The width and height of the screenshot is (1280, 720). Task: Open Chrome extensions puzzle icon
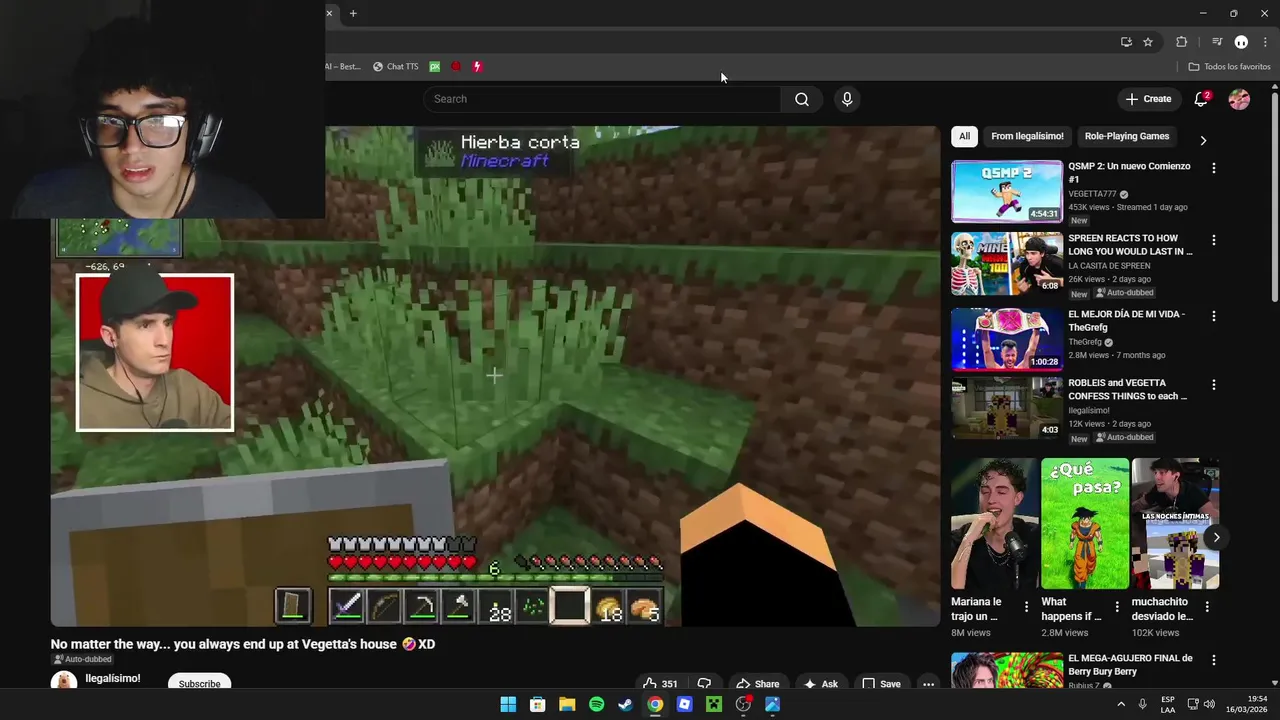coord(1181,42)
